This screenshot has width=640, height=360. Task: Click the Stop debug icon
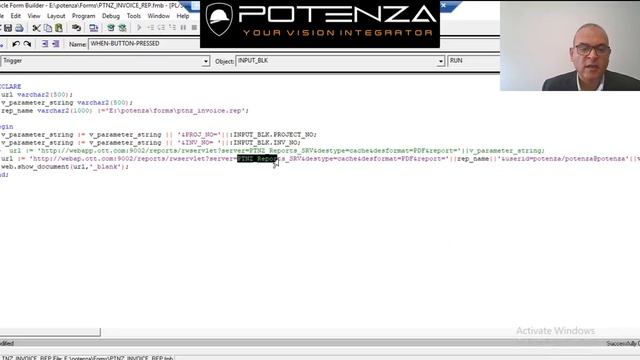click(194, 28)
